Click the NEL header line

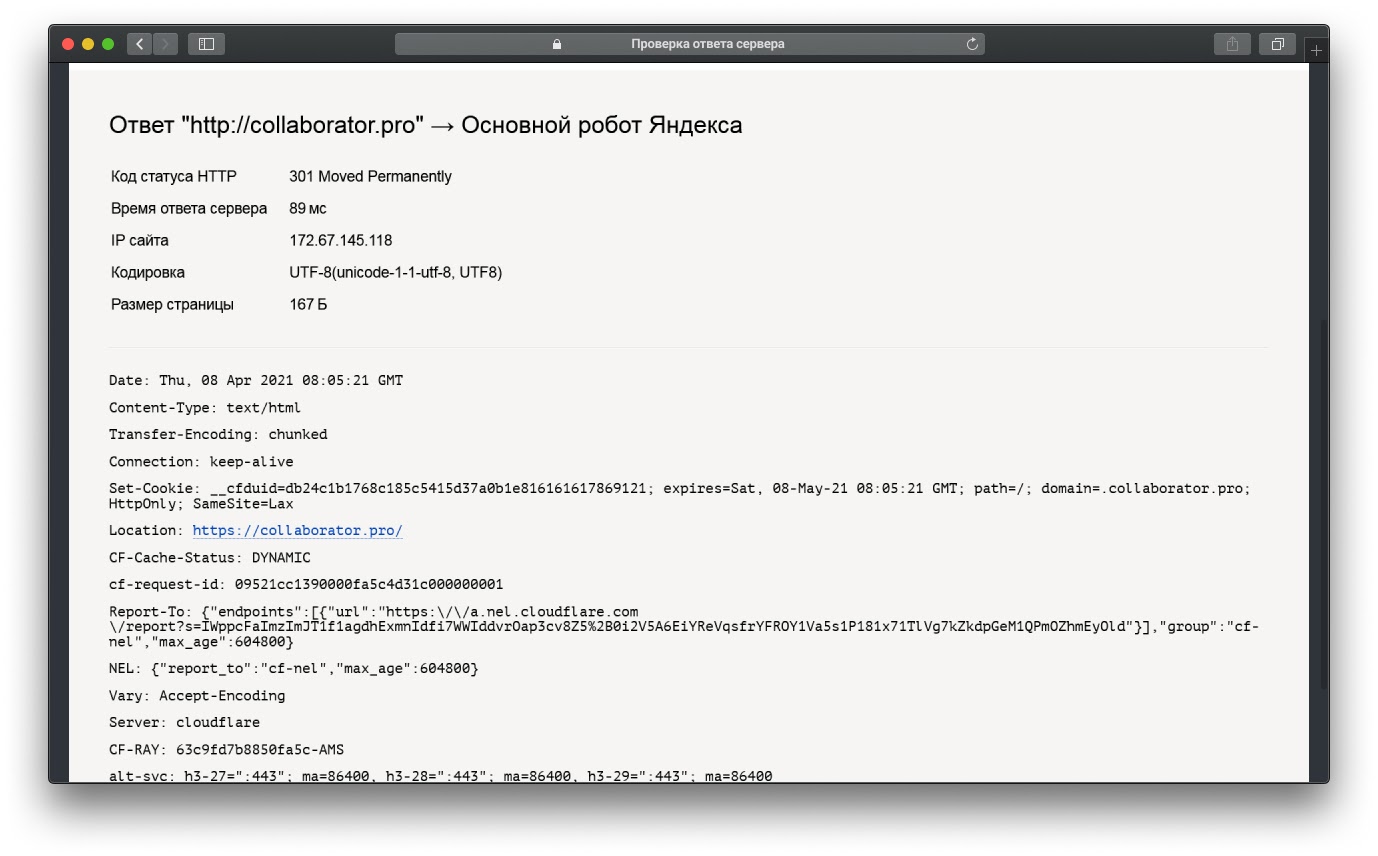click(x=293, y=668)
